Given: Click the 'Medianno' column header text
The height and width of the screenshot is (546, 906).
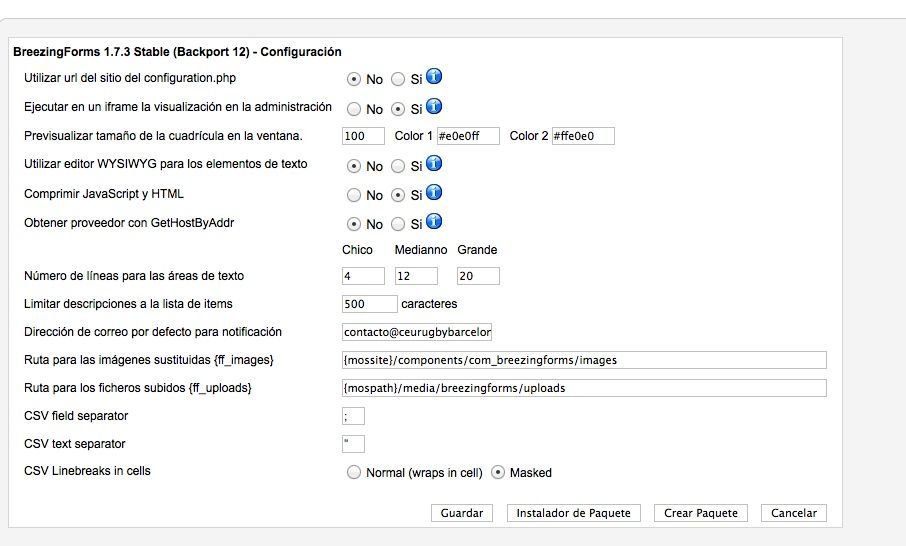Looking at the screenshot, I should tap(421, 250).
